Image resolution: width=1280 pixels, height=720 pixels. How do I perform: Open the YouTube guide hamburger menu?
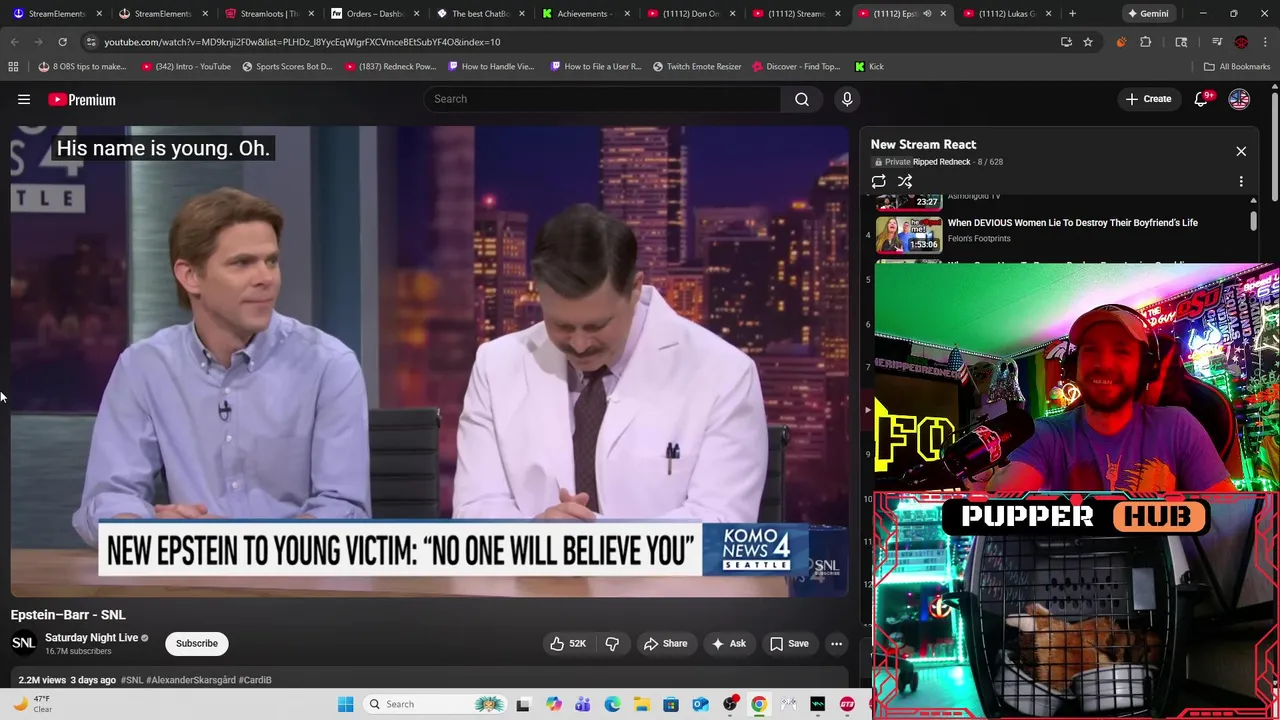point(24,100)
